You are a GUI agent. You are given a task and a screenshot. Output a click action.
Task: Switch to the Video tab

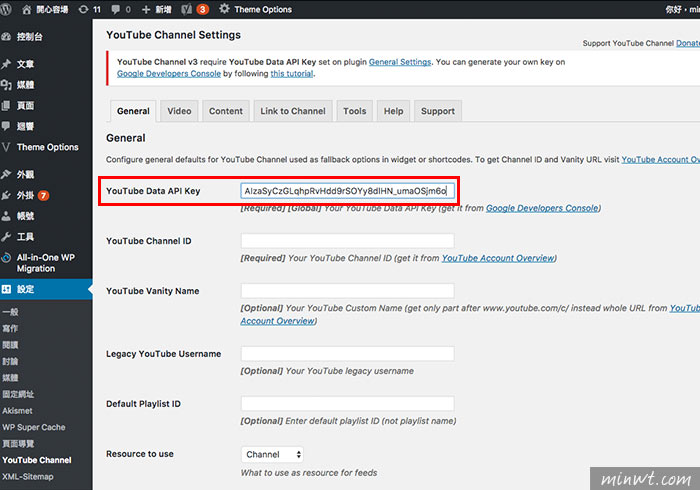tap(179, 111)
